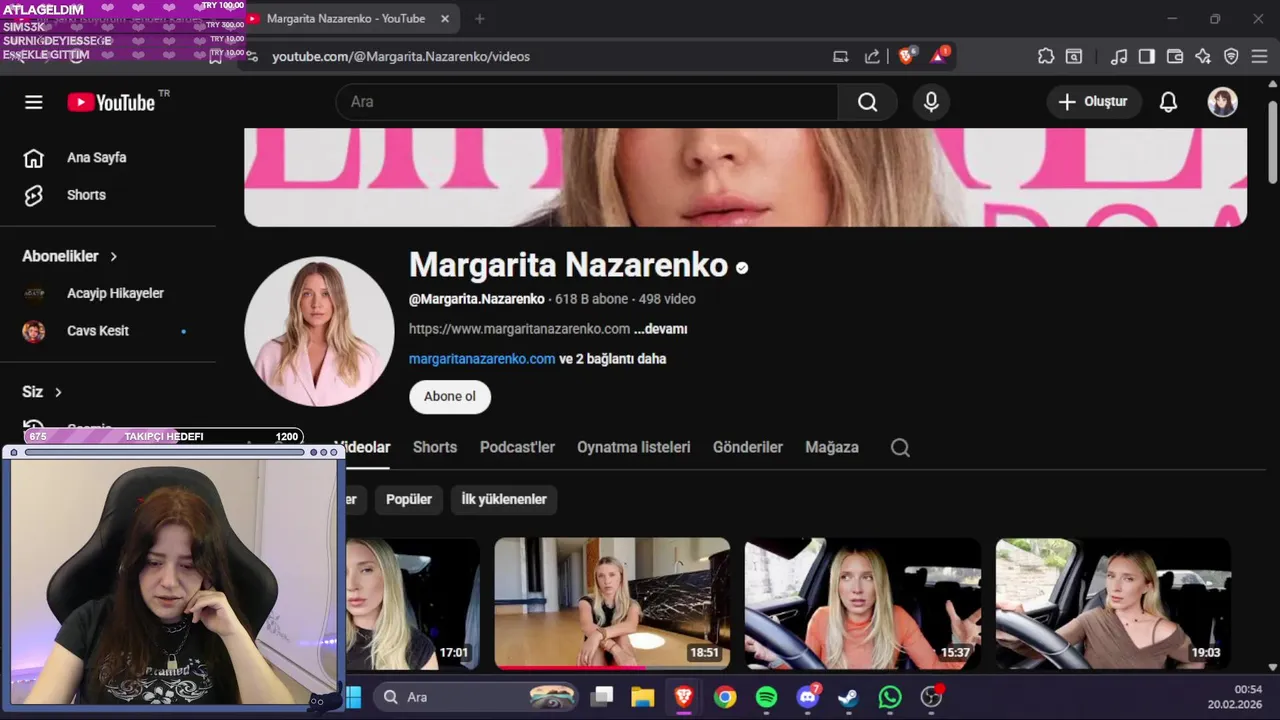Open File Explorer from taskbar
Image resolution: width=1280 pixels, height=720 pixels.
pyautogui.click(x=642, y=697)
